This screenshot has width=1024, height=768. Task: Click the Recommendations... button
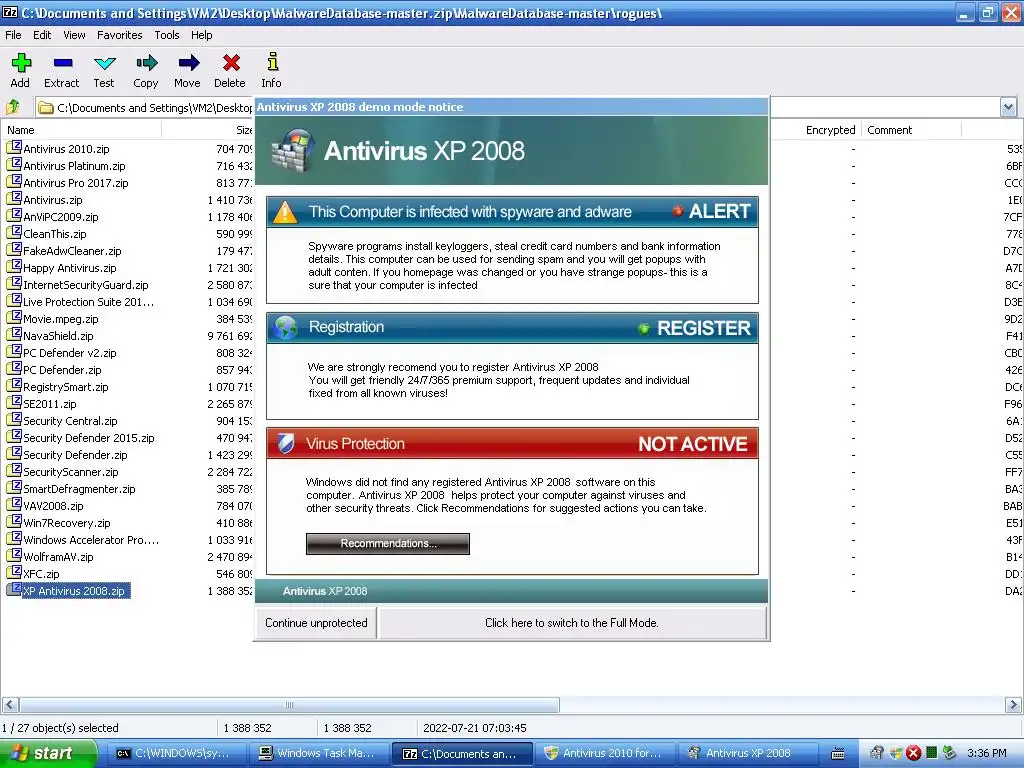(x=388, y=543)
